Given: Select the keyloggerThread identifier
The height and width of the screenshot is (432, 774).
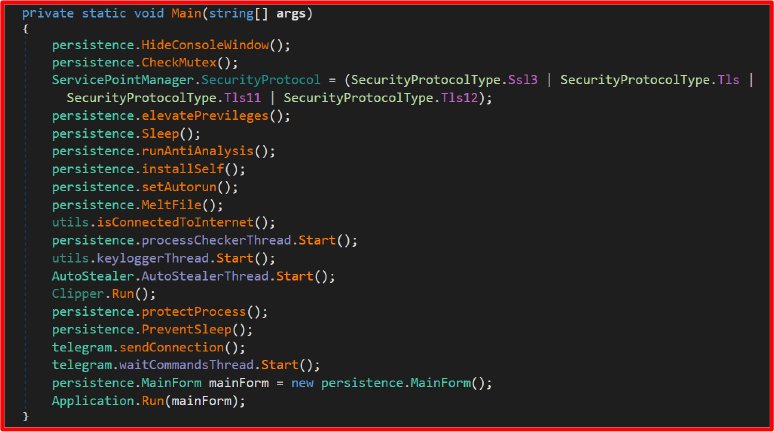Looking at the screenshot, I should [x=153, y=258].
